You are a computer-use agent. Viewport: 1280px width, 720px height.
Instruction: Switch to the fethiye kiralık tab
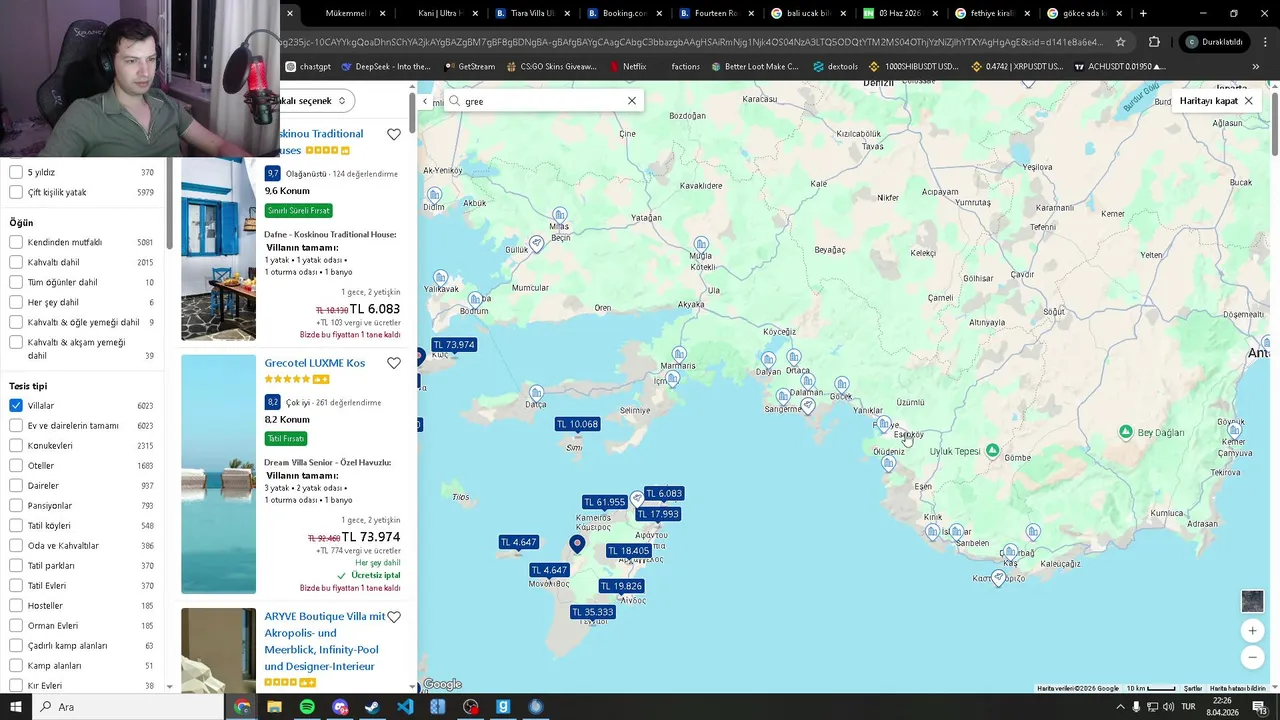click(992, 14)
